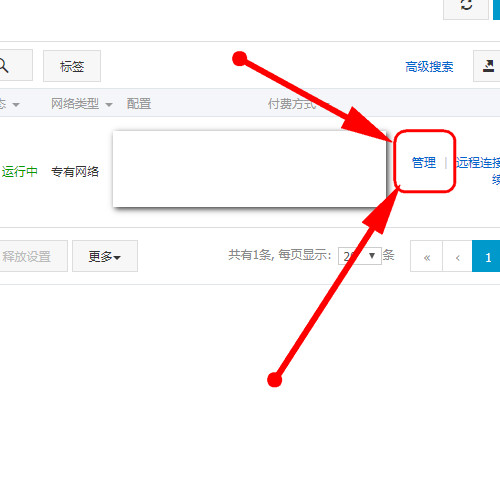Go to previous page with ‹ button
This screenshot has width=500, height=500.
click(x=457, y=256)
